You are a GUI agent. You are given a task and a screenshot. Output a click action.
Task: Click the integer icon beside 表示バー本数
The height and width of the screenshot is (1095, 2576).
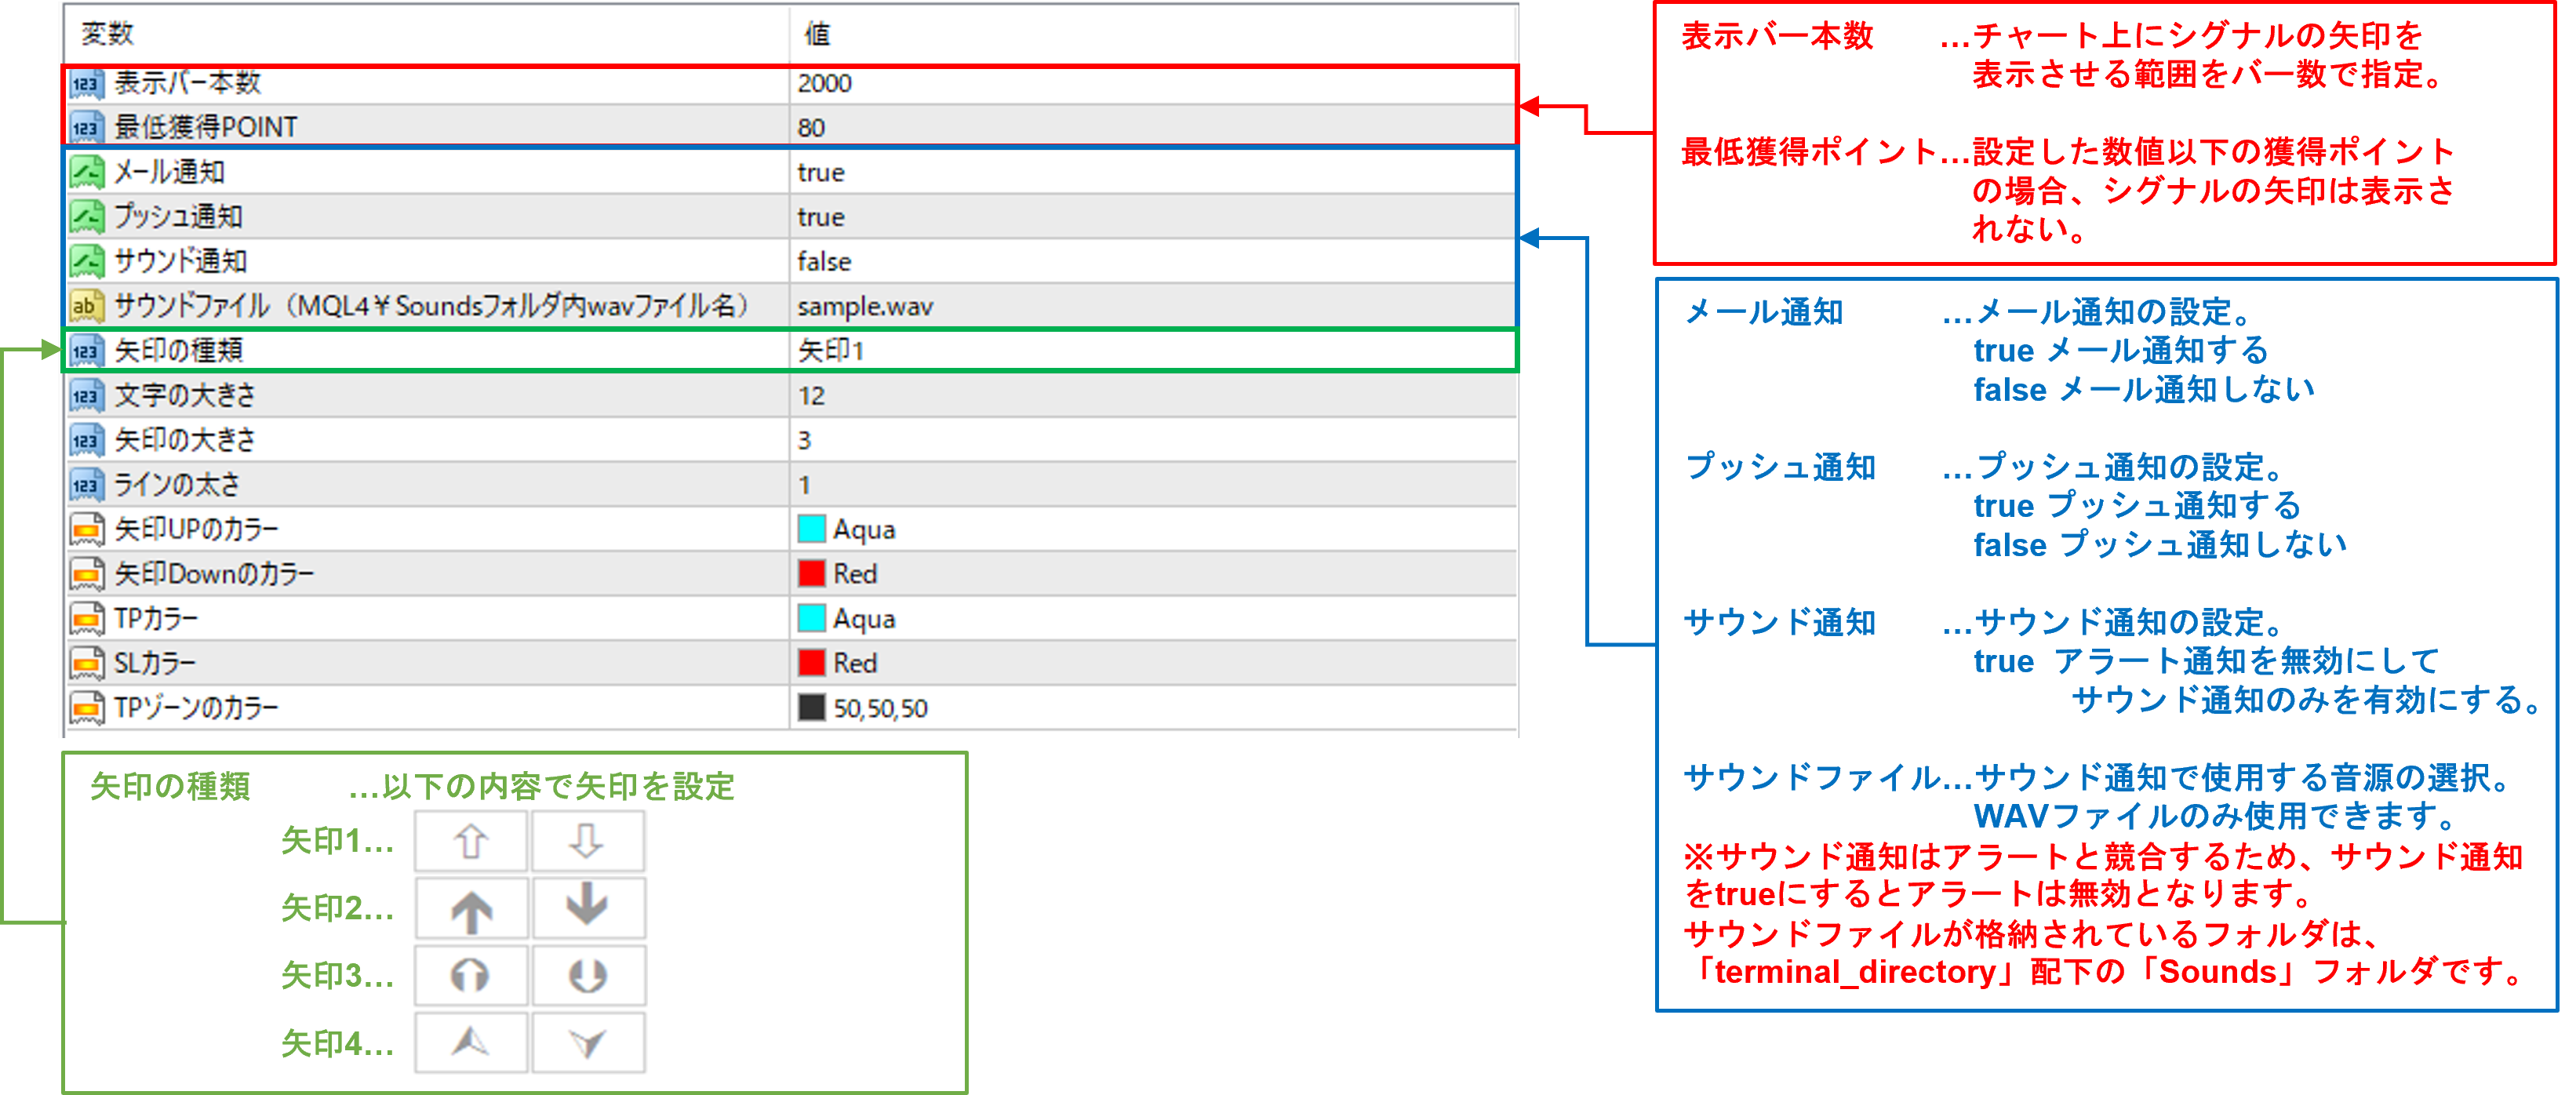point(86,84)
